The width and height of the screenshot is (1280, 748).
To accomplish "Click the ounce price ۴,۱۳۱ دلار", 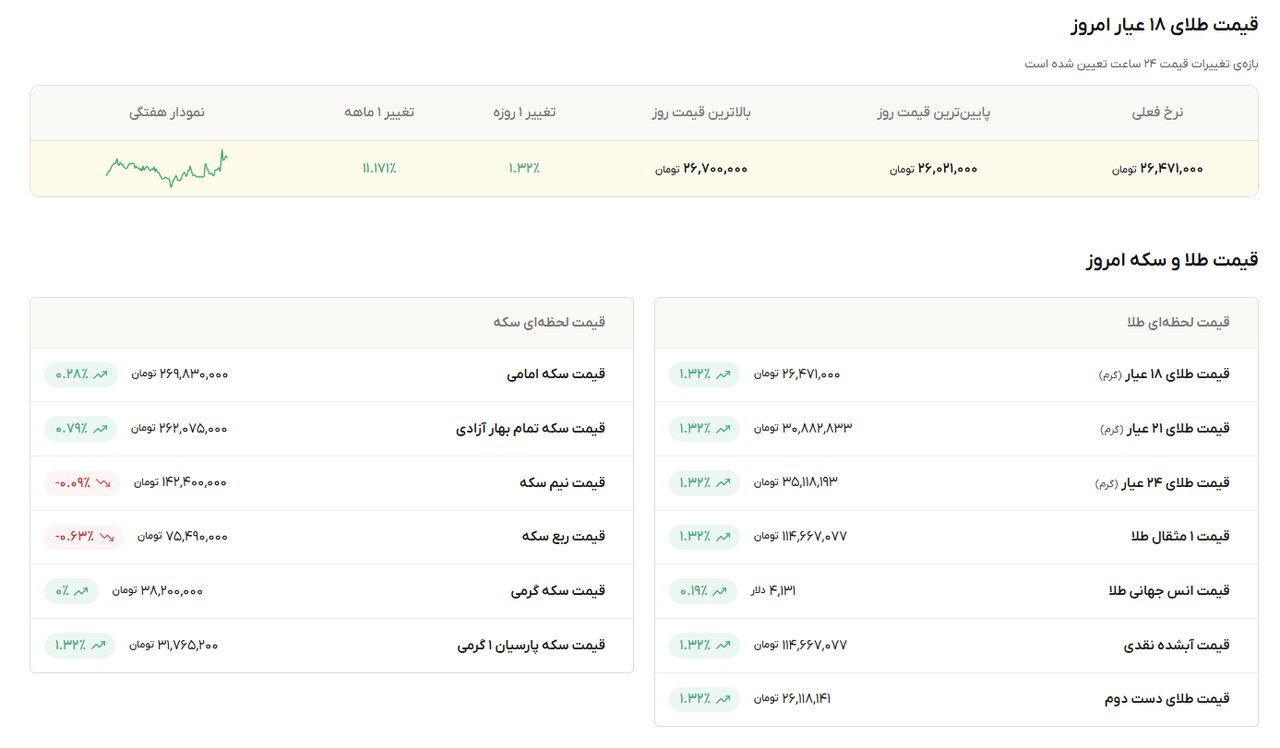I will [x=773, y=590].
